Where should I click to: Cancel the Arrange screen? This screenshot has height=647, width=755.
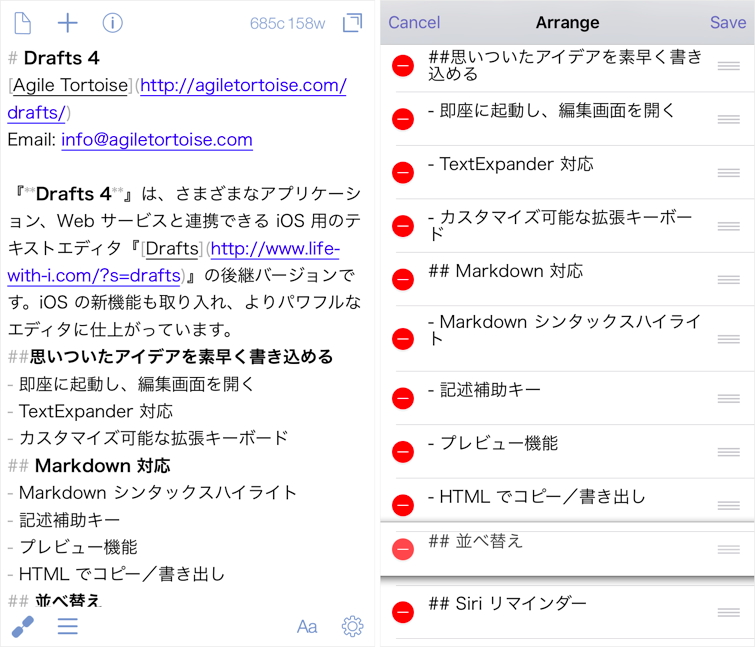pos(414,23)
